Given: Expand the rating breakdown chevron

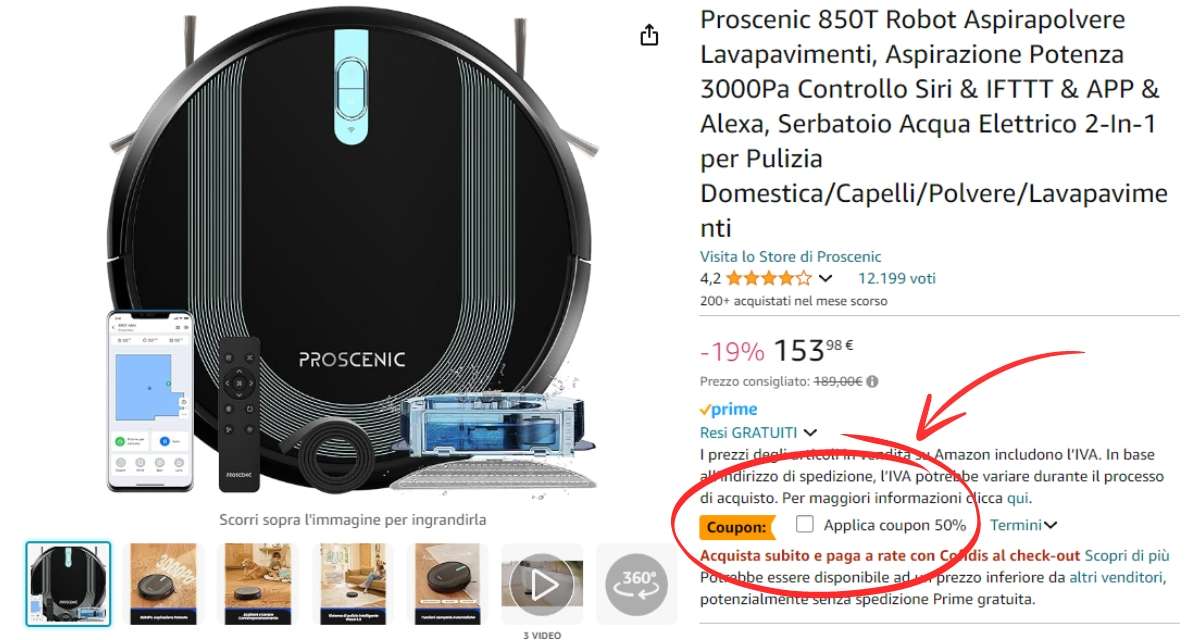Looking at the screenshot, I should pyautogui.click(x=825, y=278).
